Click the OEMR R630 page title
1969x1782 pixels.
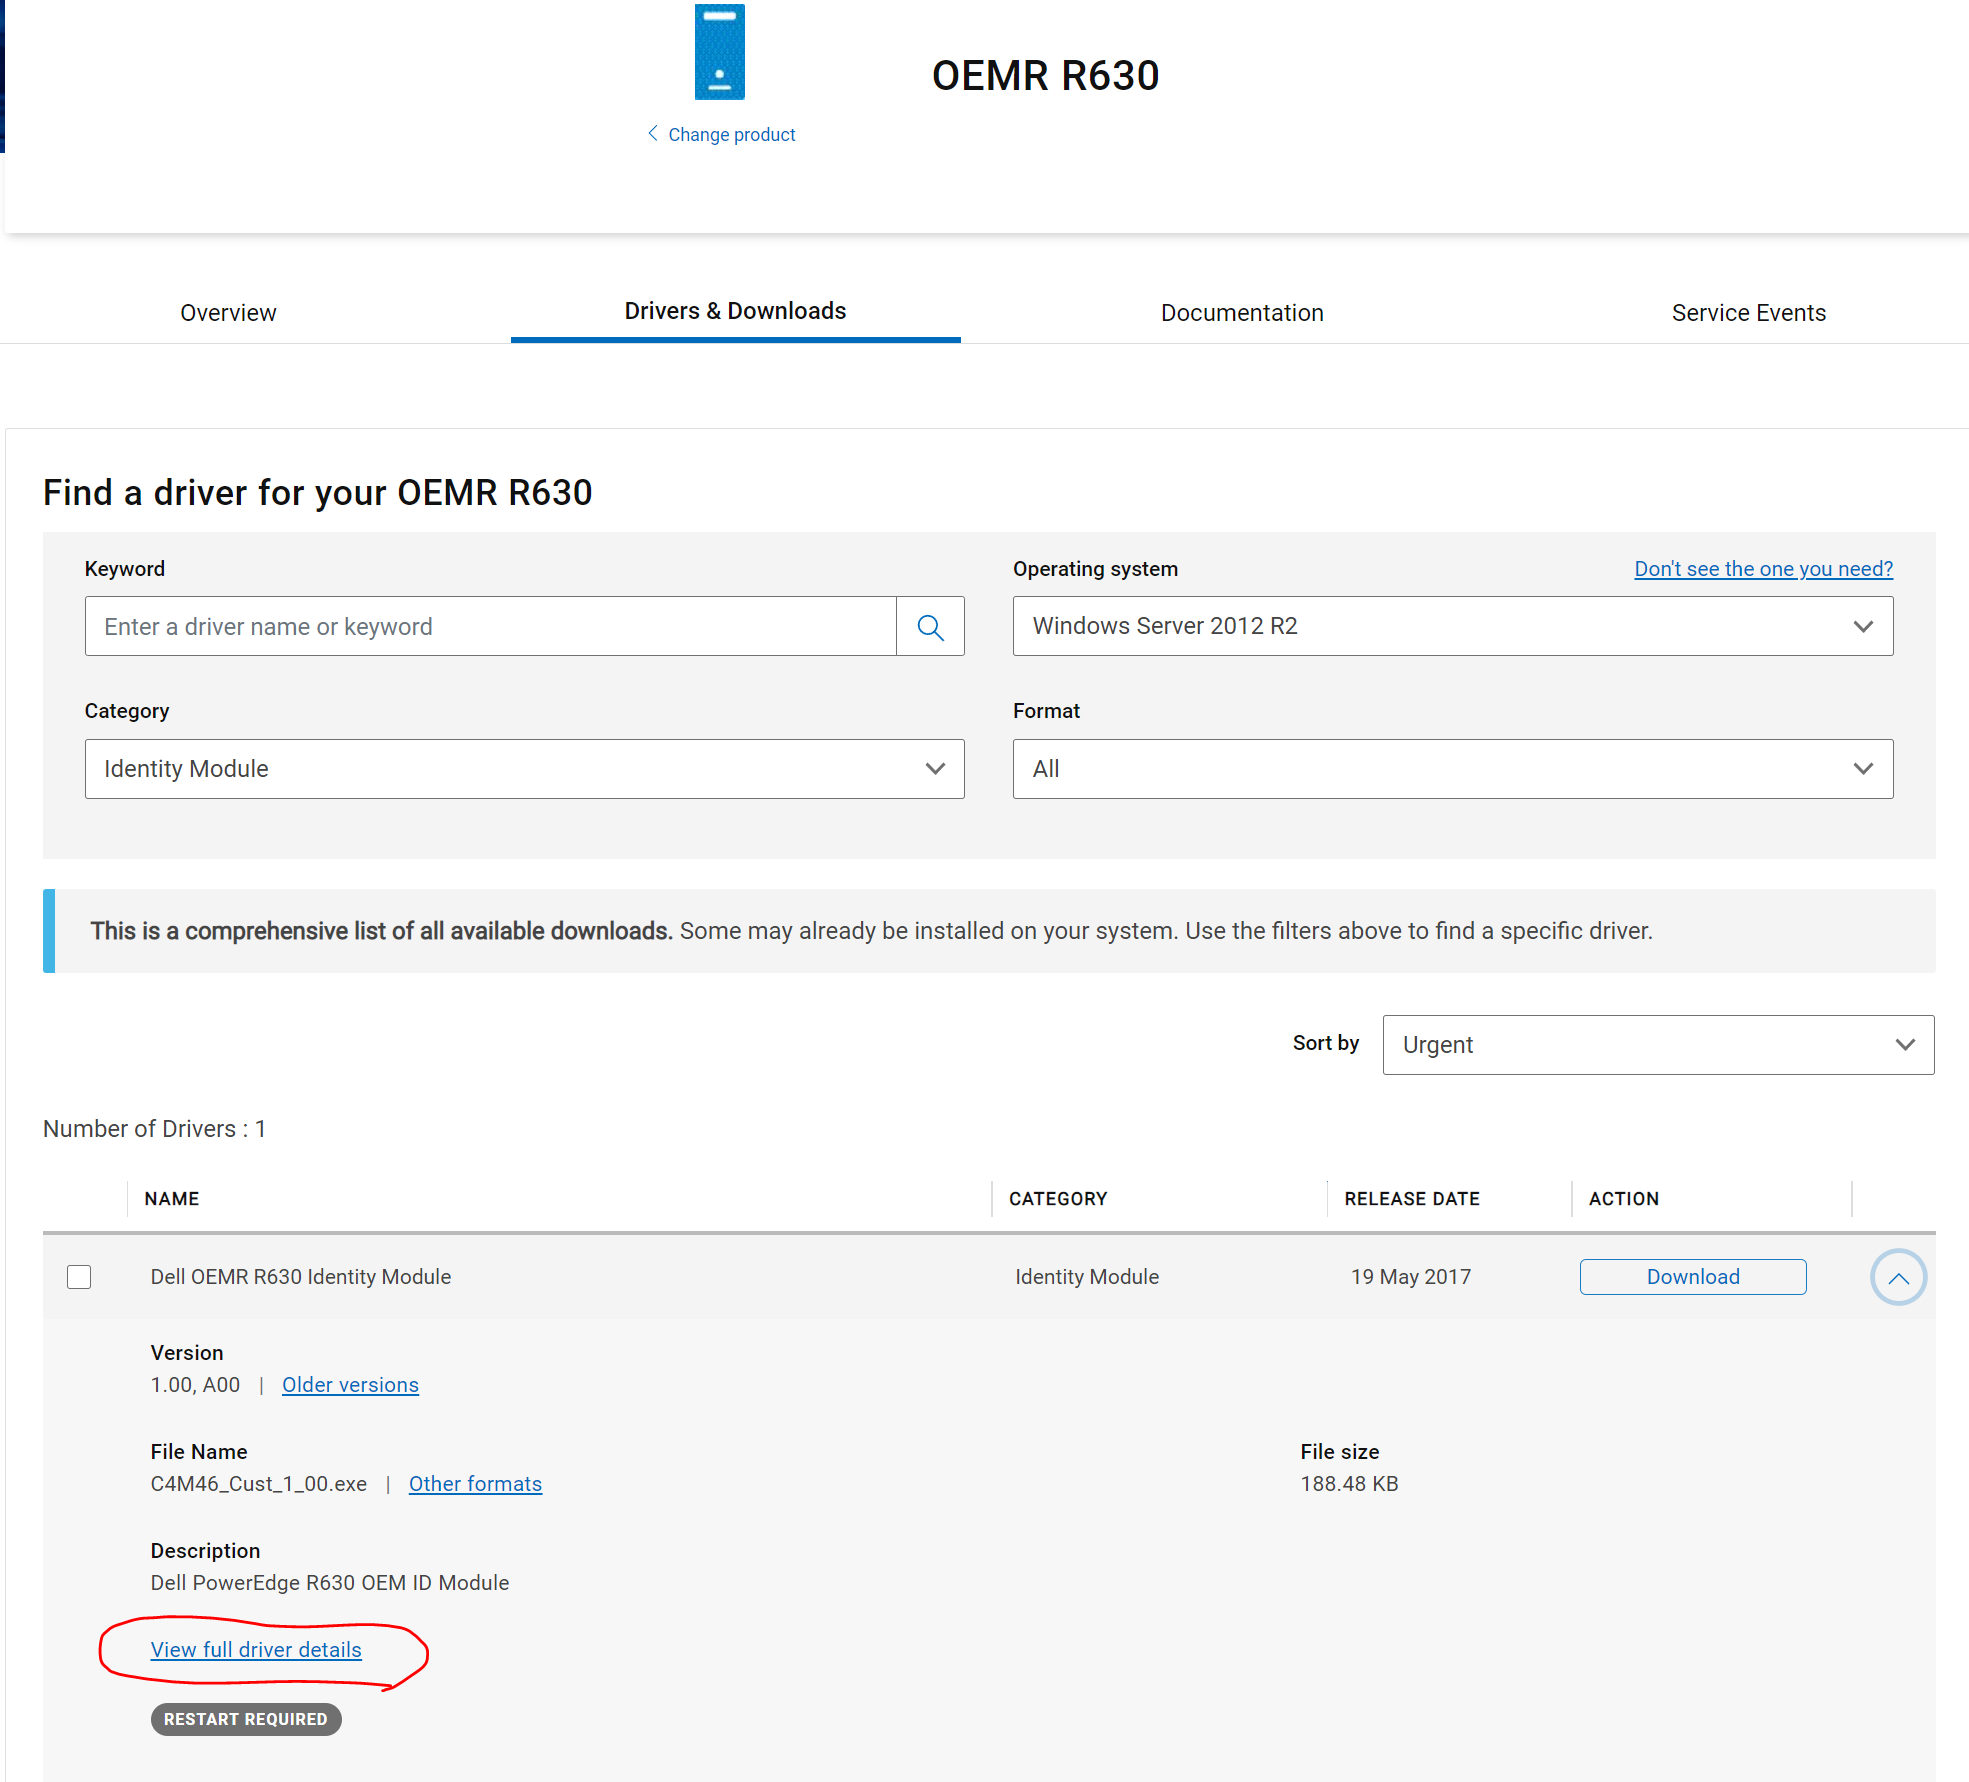click(1045, 76)
